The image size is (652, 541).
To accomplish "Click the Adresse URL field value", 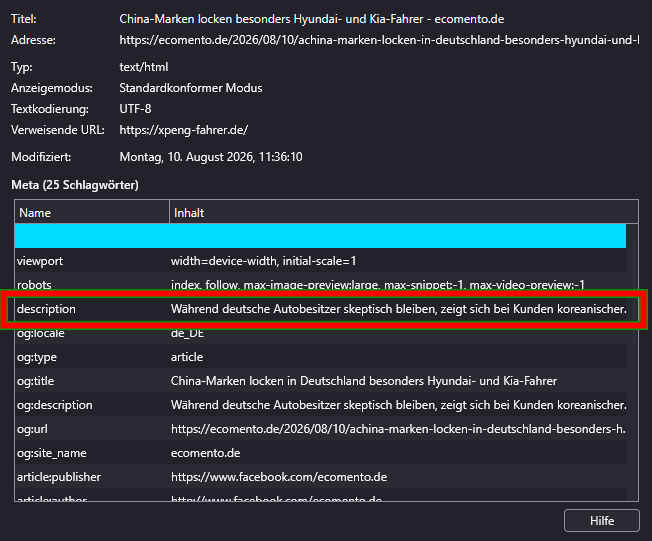I will [x=379, y=40].
